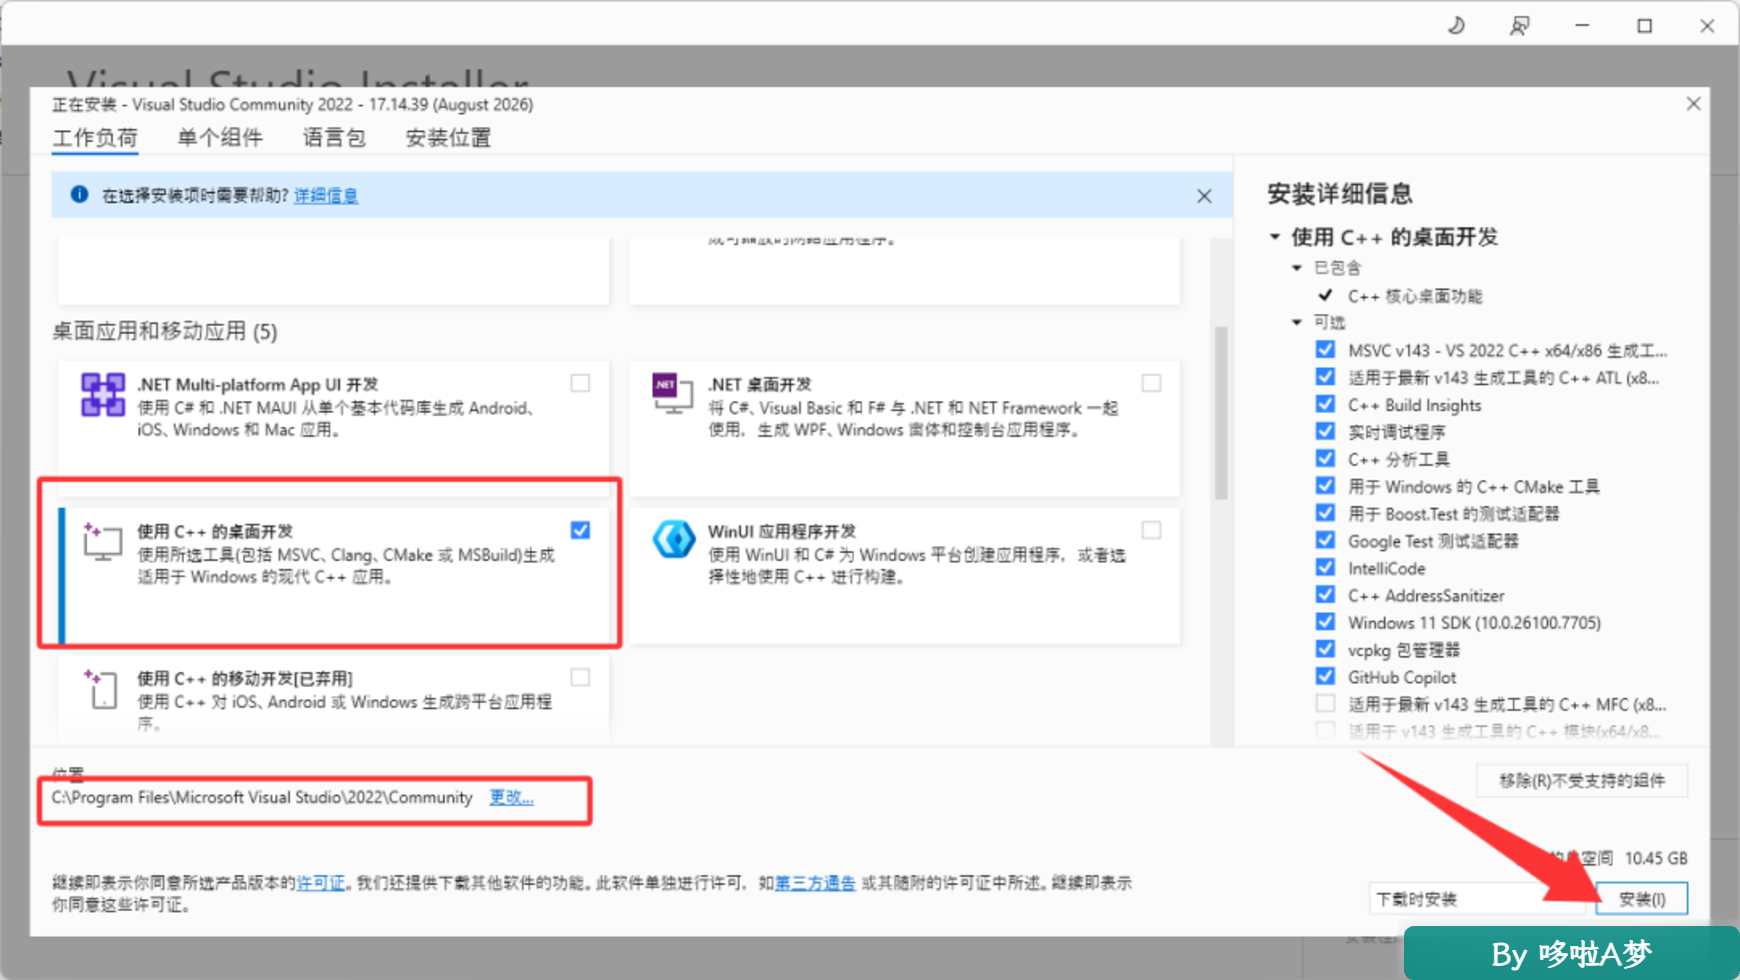1740x980 pixels.
Task: Click the 桌面应用和移动应用 (5) section heading
Action: click(165, 331)
